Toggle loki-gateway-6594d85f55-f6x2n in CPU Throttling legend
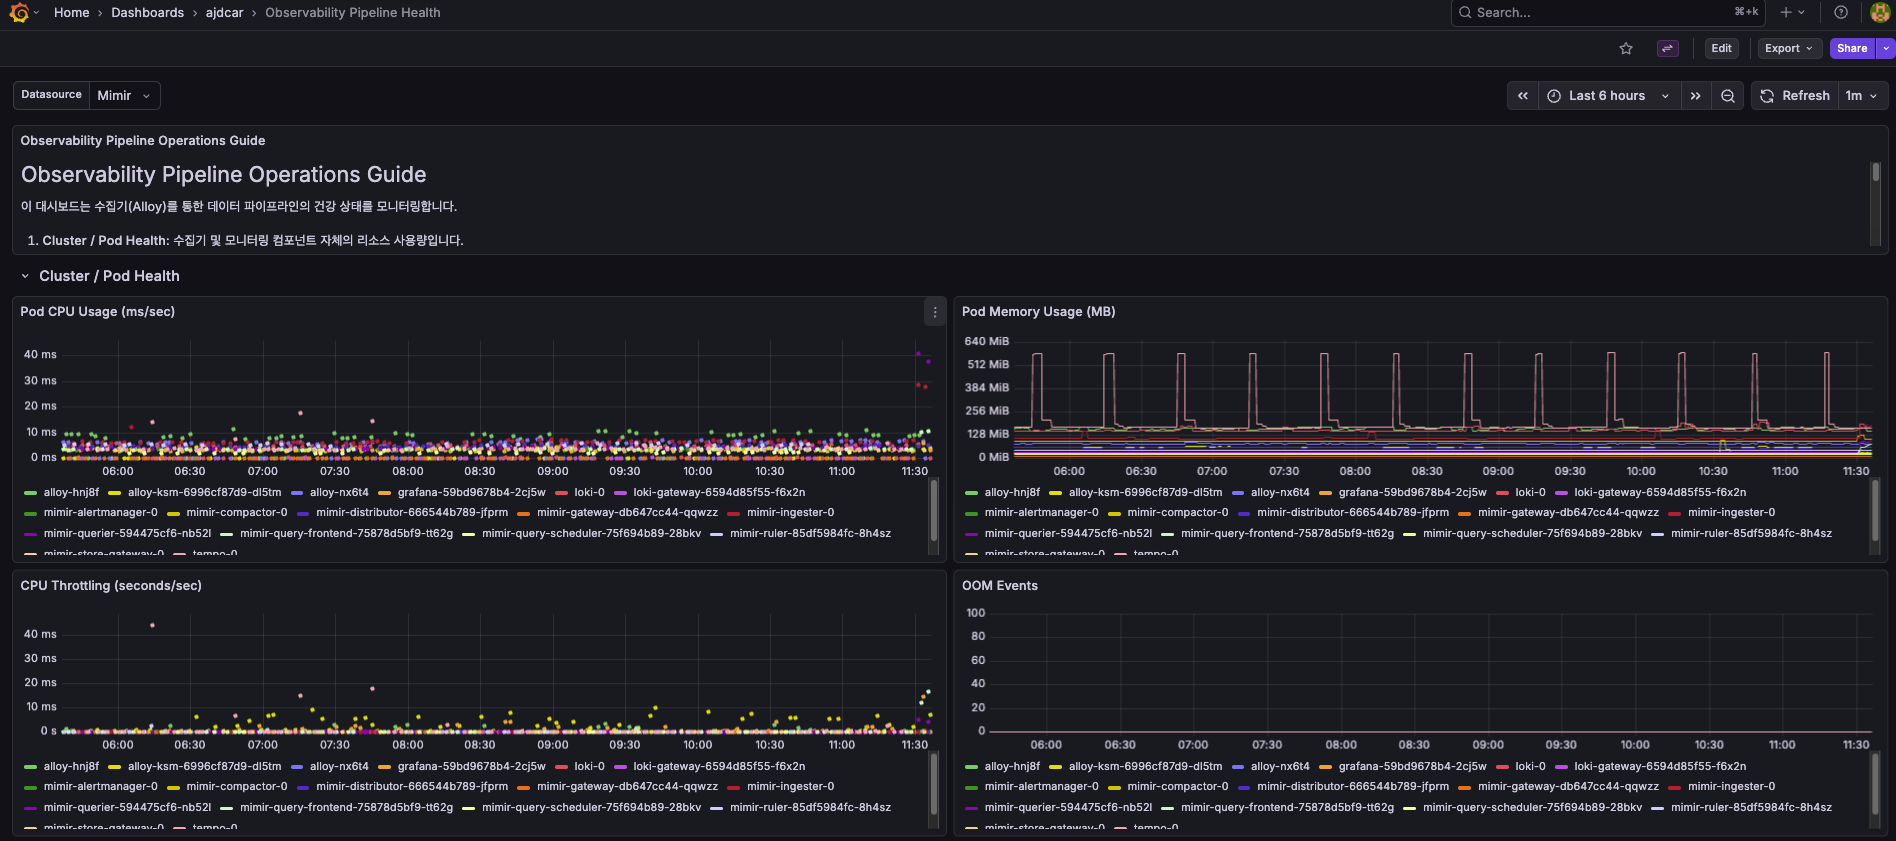The width and height of the screenshot is (1896, 841). pos(719,766)
